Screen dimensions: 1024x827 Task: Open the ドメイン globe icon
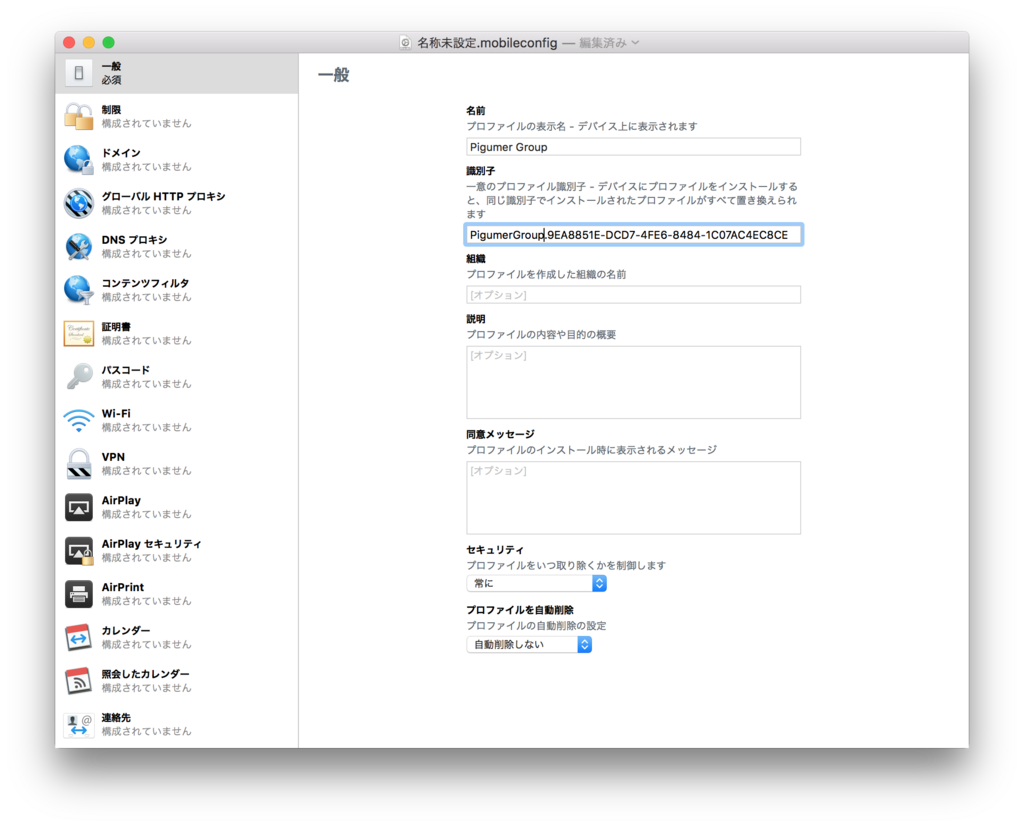tap(78, 159)
